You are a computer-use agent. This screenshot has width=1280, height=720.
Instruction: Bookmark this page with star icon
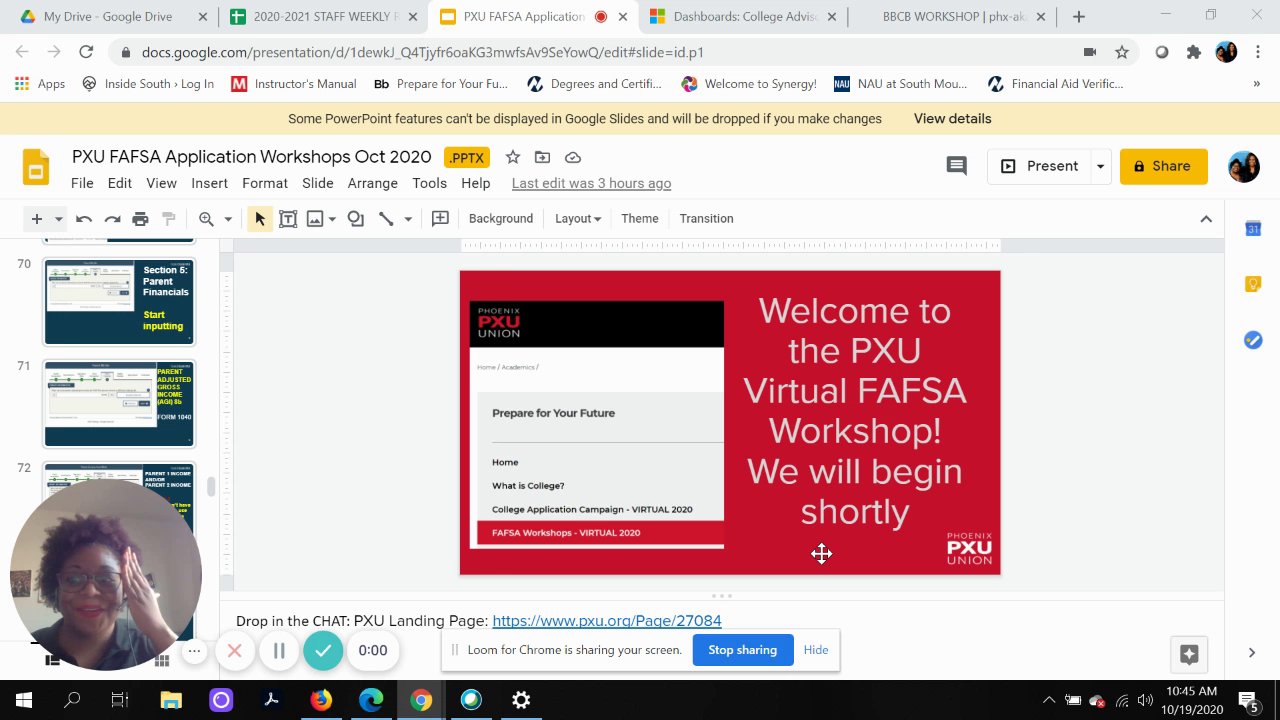(x=1122, y=52)
